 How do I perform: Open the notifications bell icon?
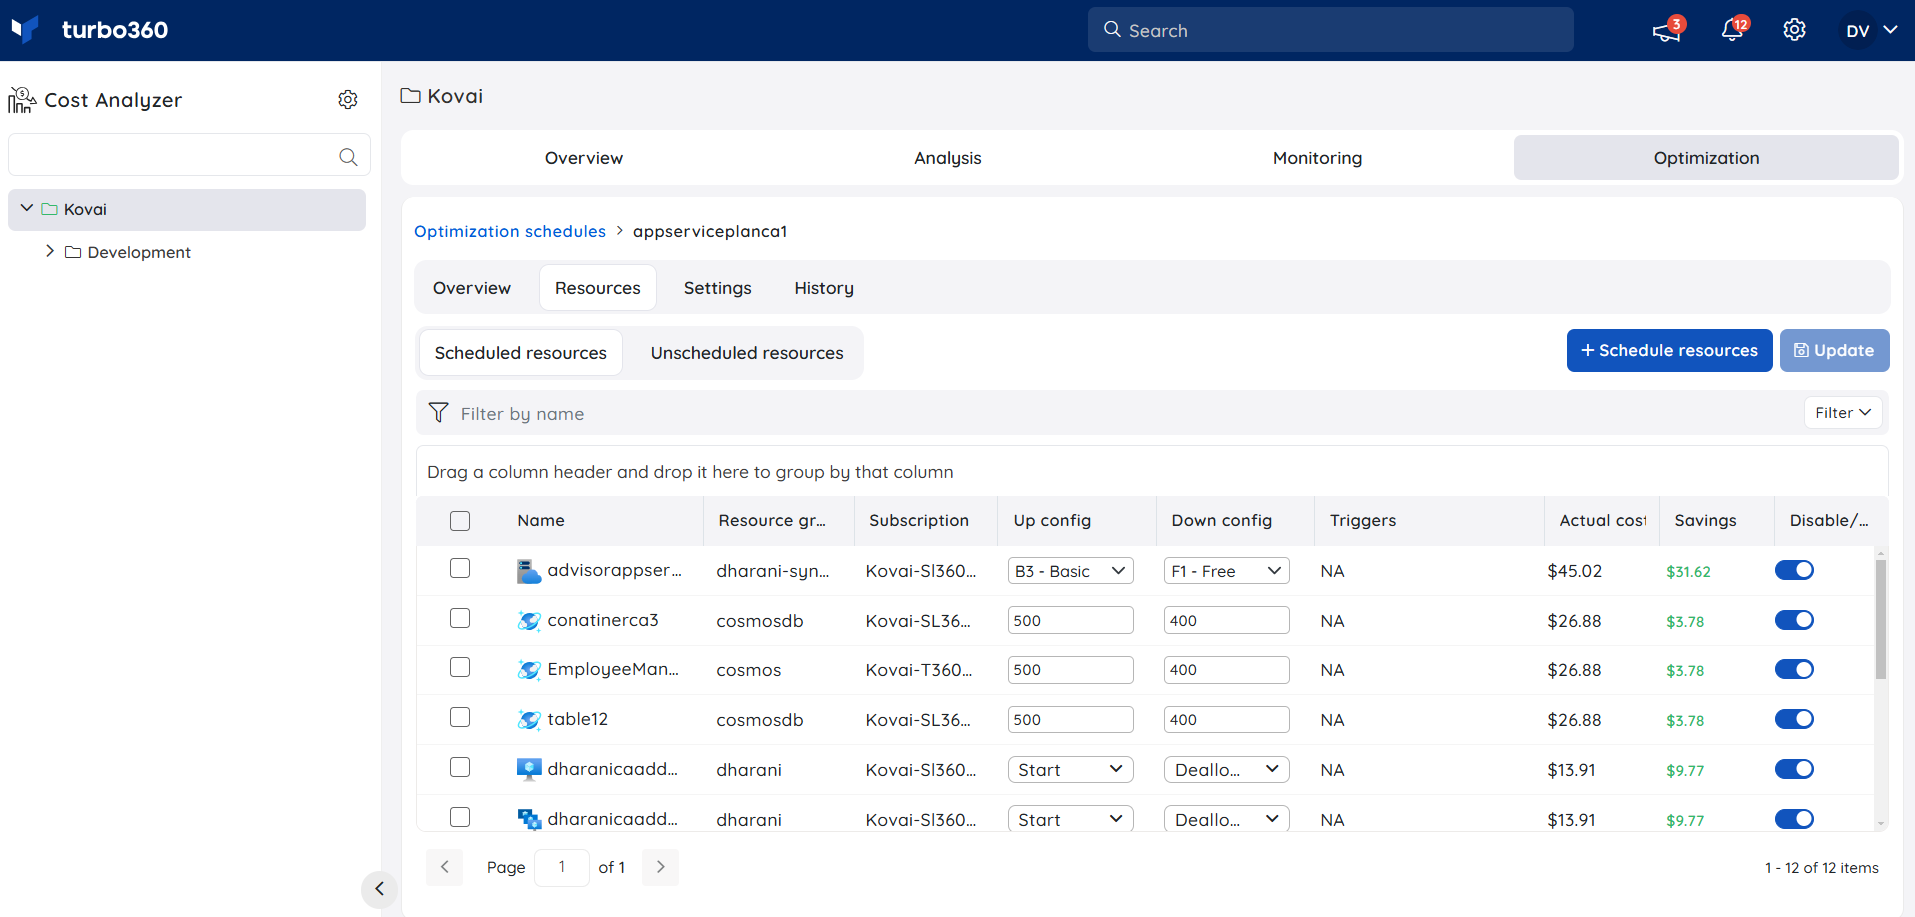point(1732,30)
